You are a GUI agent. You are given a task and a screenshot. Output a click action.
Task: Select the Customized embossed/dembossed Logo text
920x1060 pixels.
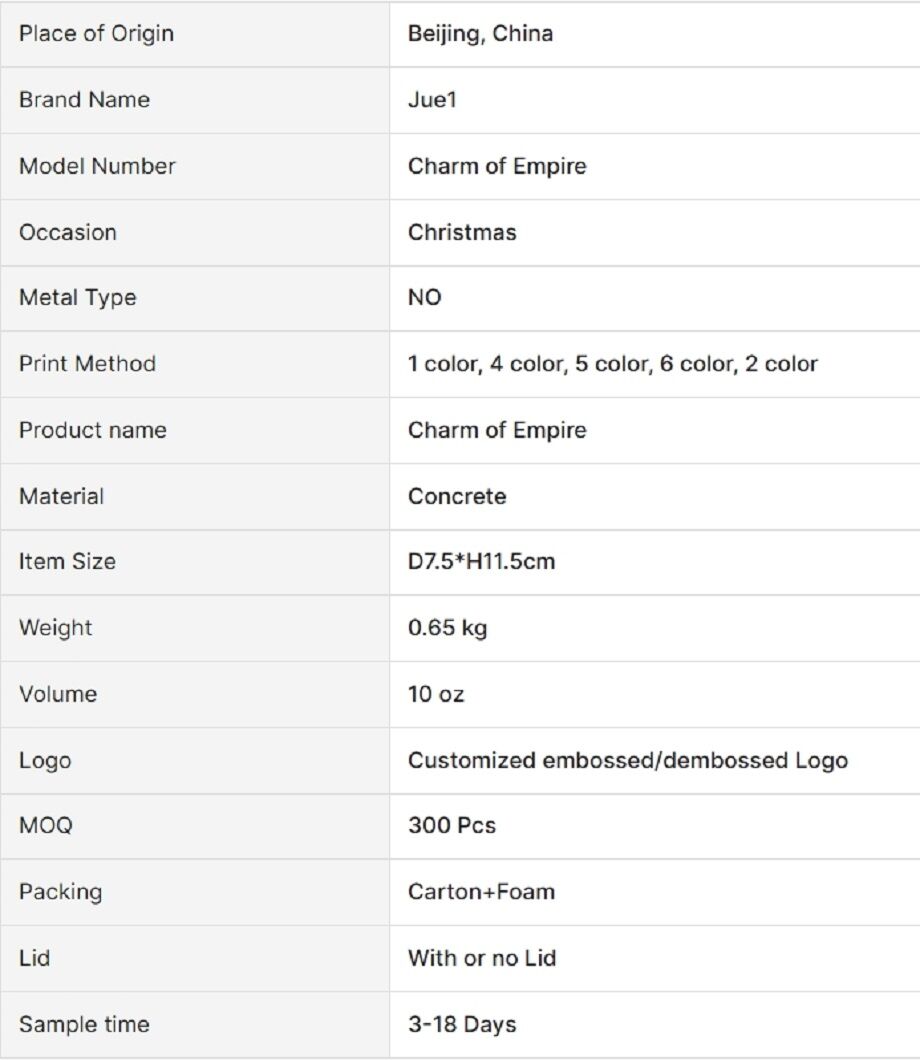coord(627,760)
